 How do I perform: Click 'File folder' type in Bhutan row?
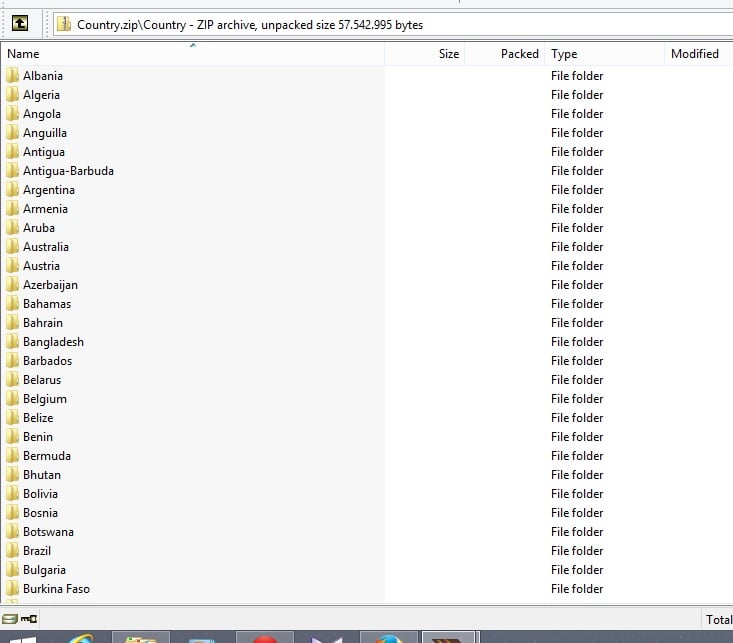tap(577, 475)
